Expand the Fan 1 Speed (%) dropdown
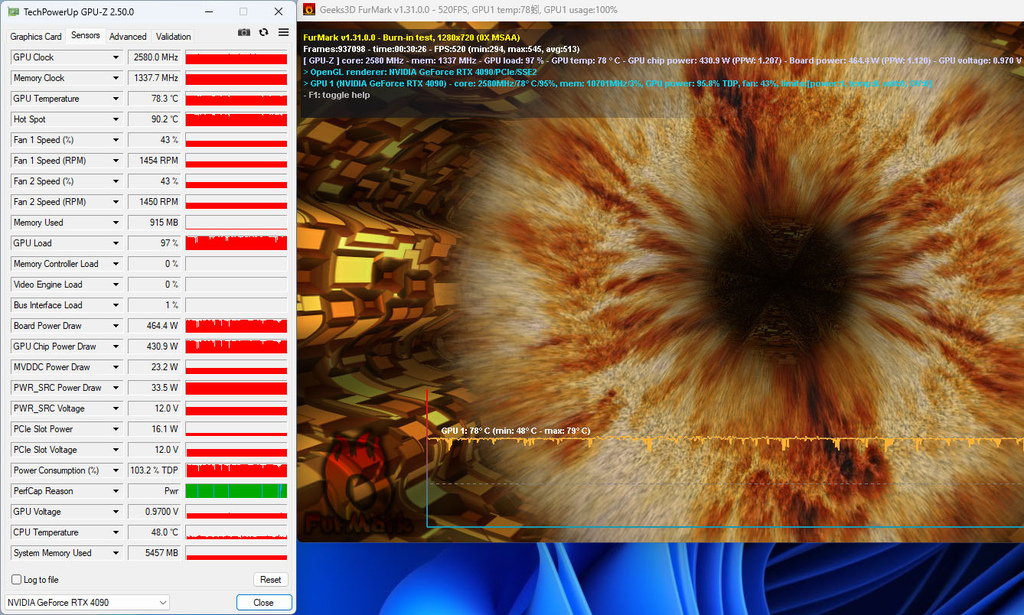The image size is (1024, 615). click(x=116, y=140)
